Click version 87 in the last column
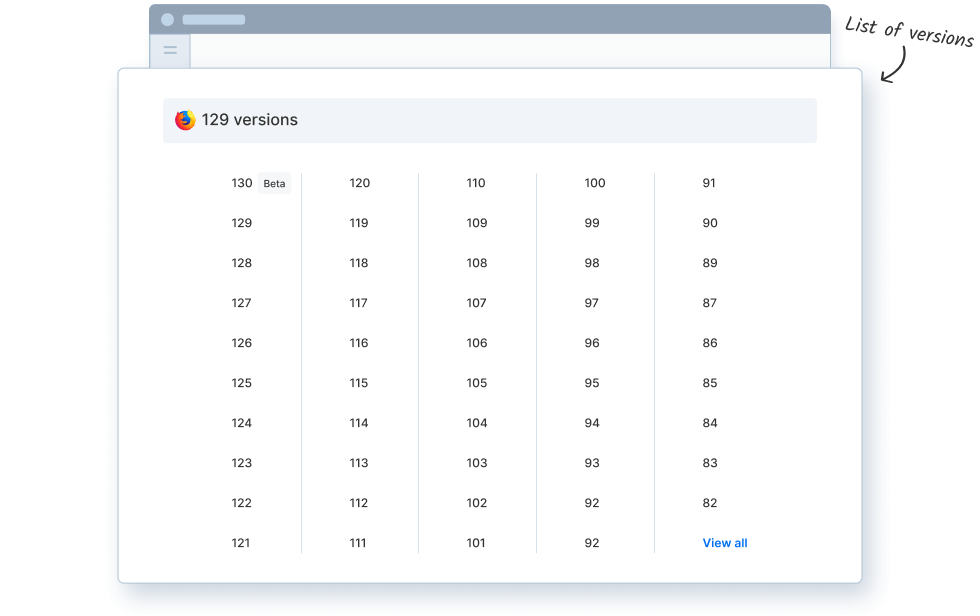Screen dimensions: 980x616 709,302
